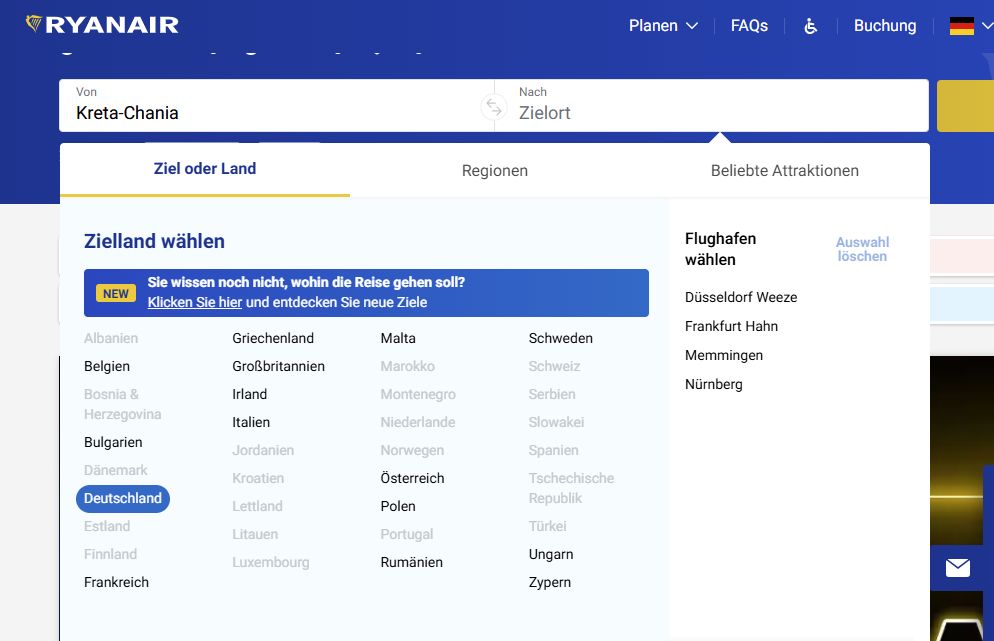Select the Ziel oder Land tab
This screenshot has width=994, height=641.
pyautogui.click(x=205, y=169)
